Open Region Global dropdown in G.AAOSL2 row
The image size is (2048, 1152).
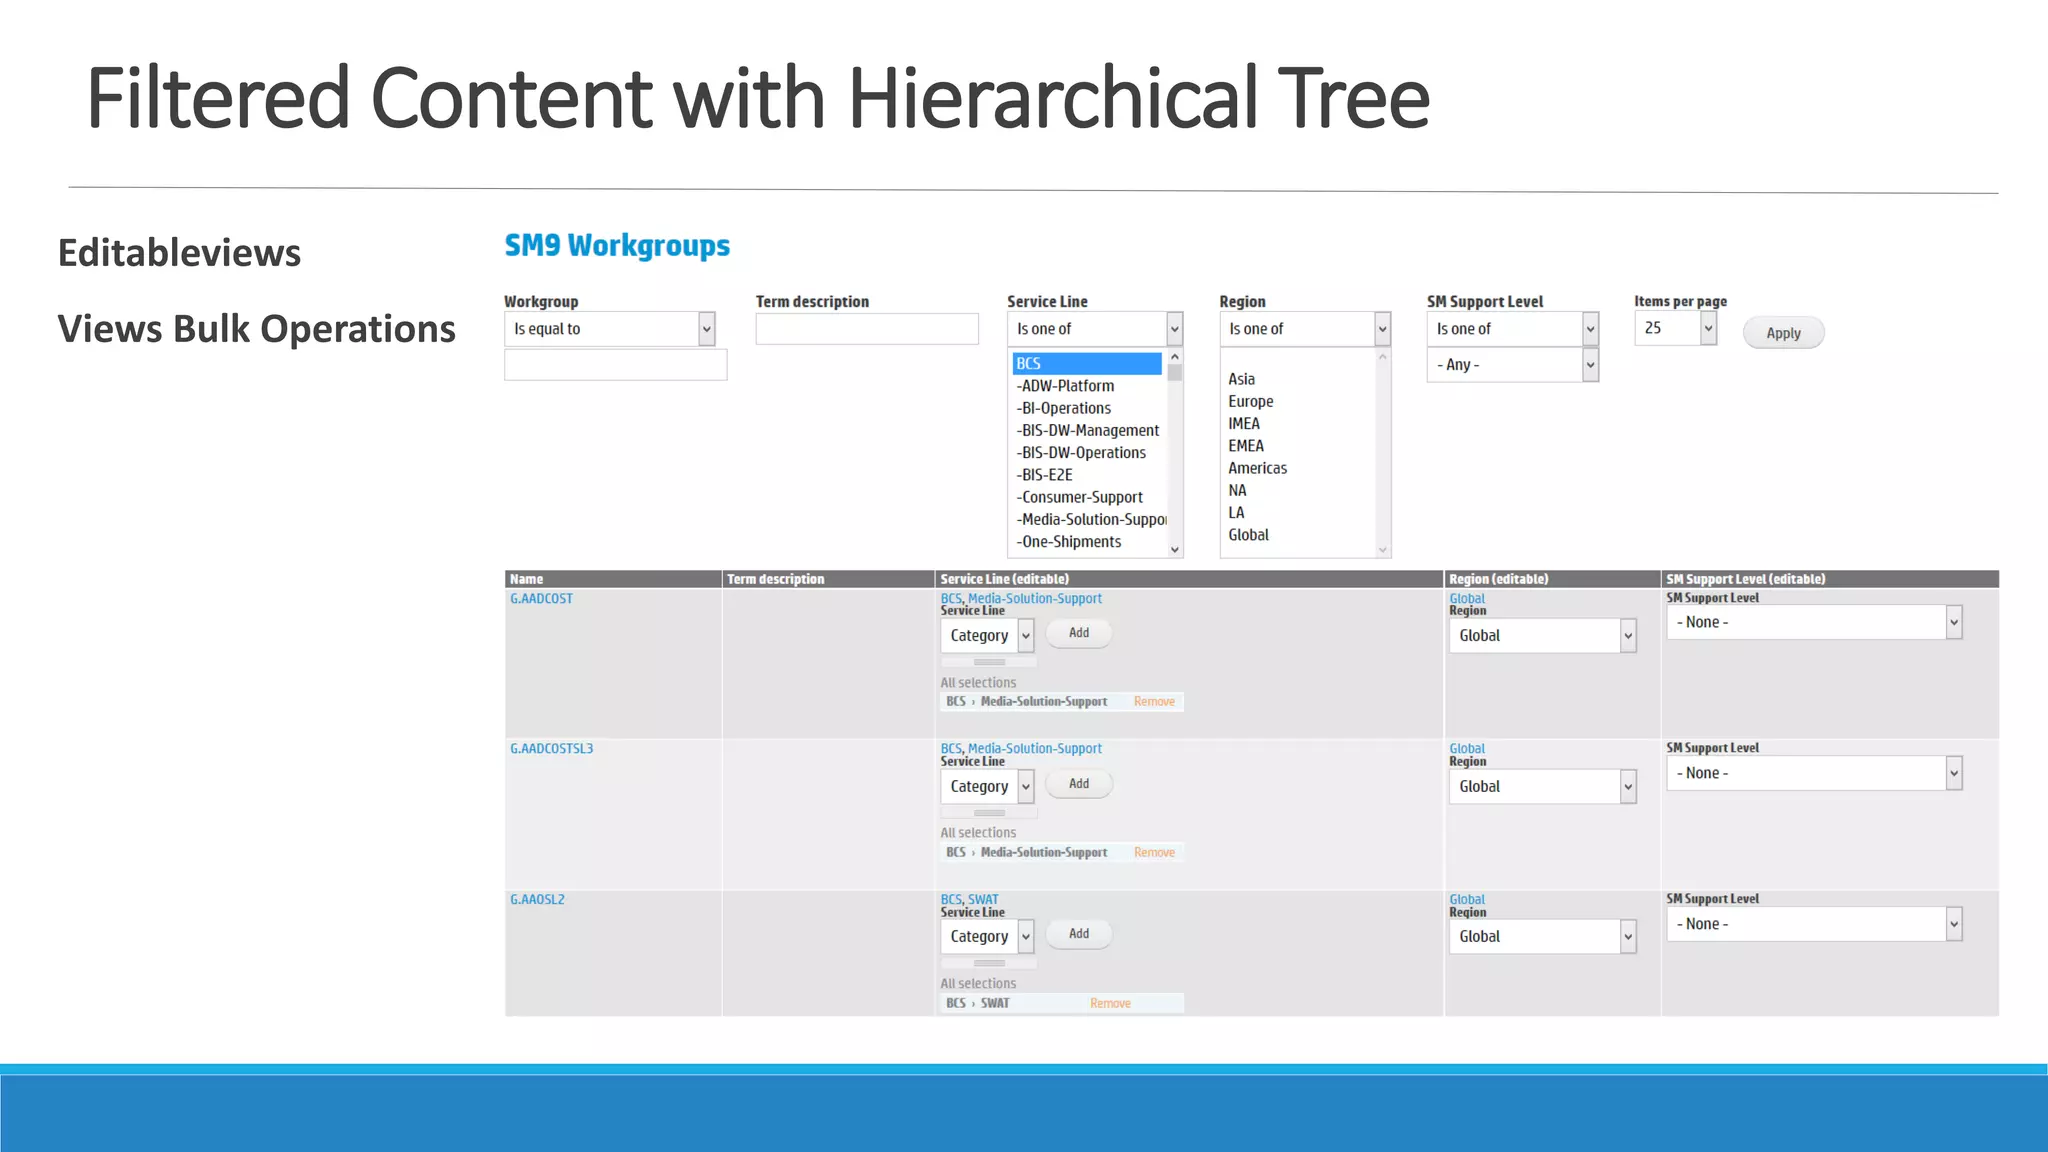click(x=1543, y=937)
